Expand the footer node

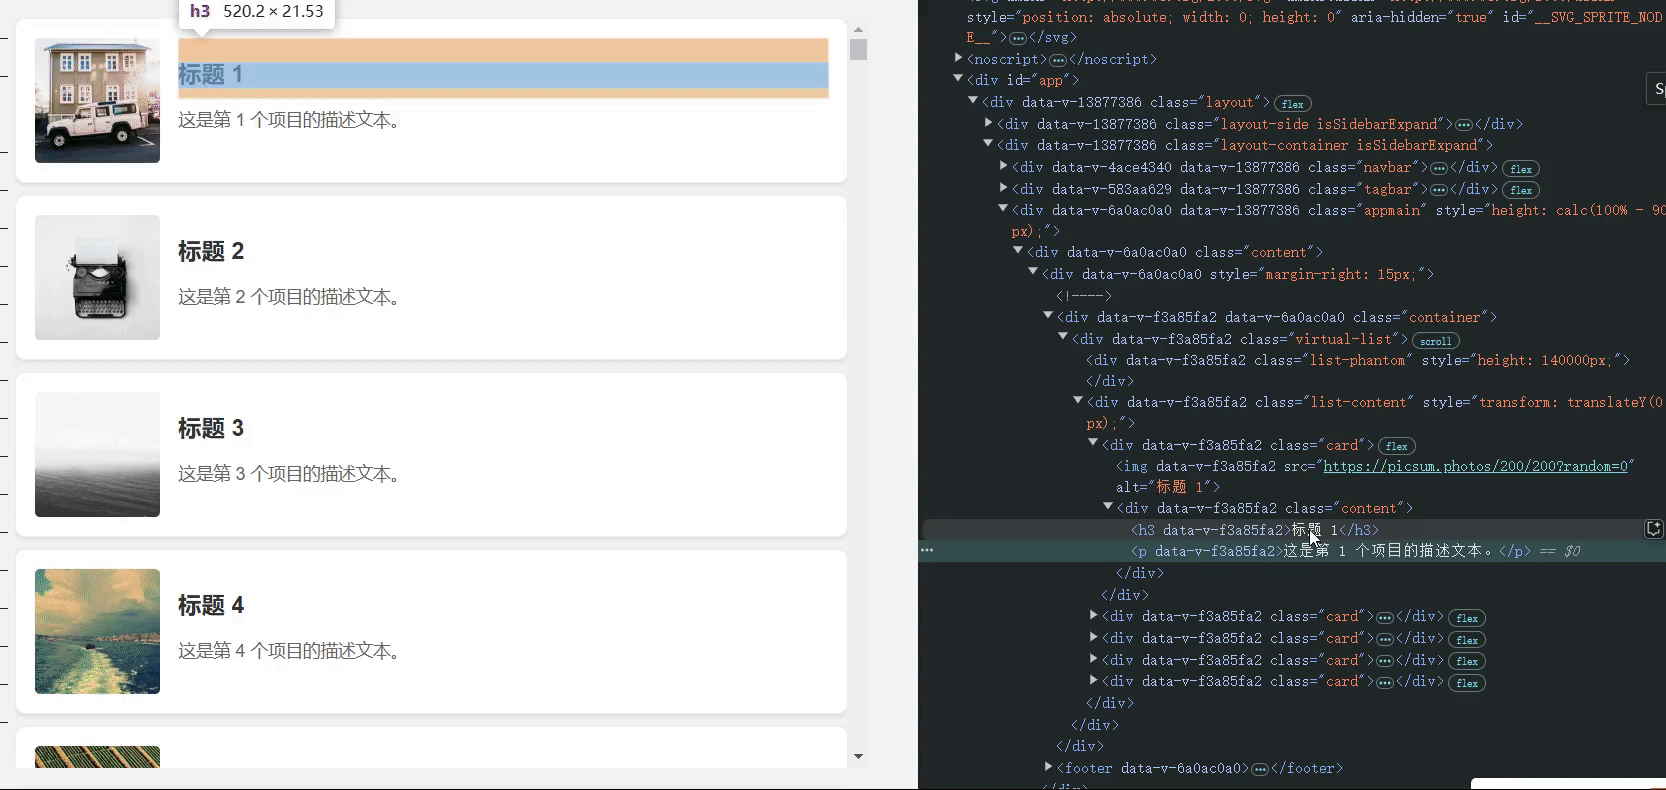coord(1049,768)
